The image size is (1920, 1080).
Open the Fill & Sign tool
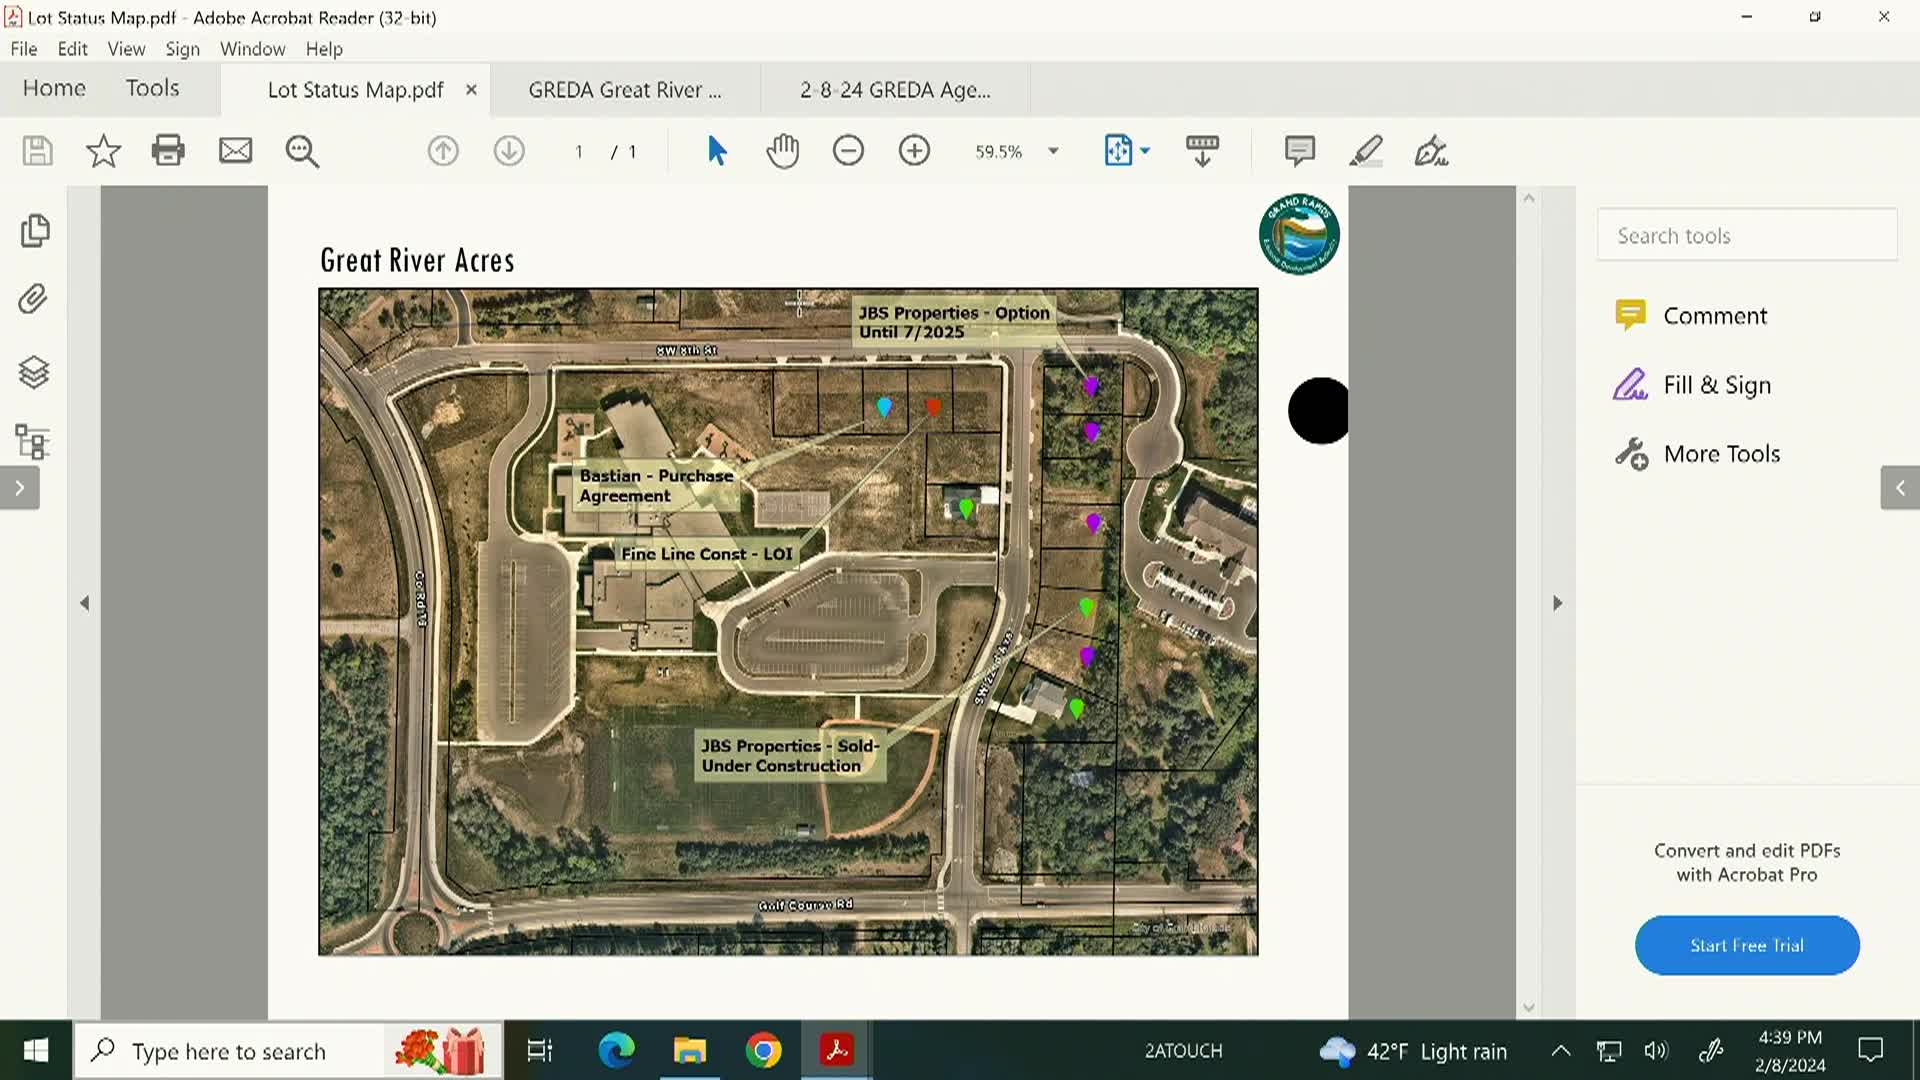coord(1692,385)
